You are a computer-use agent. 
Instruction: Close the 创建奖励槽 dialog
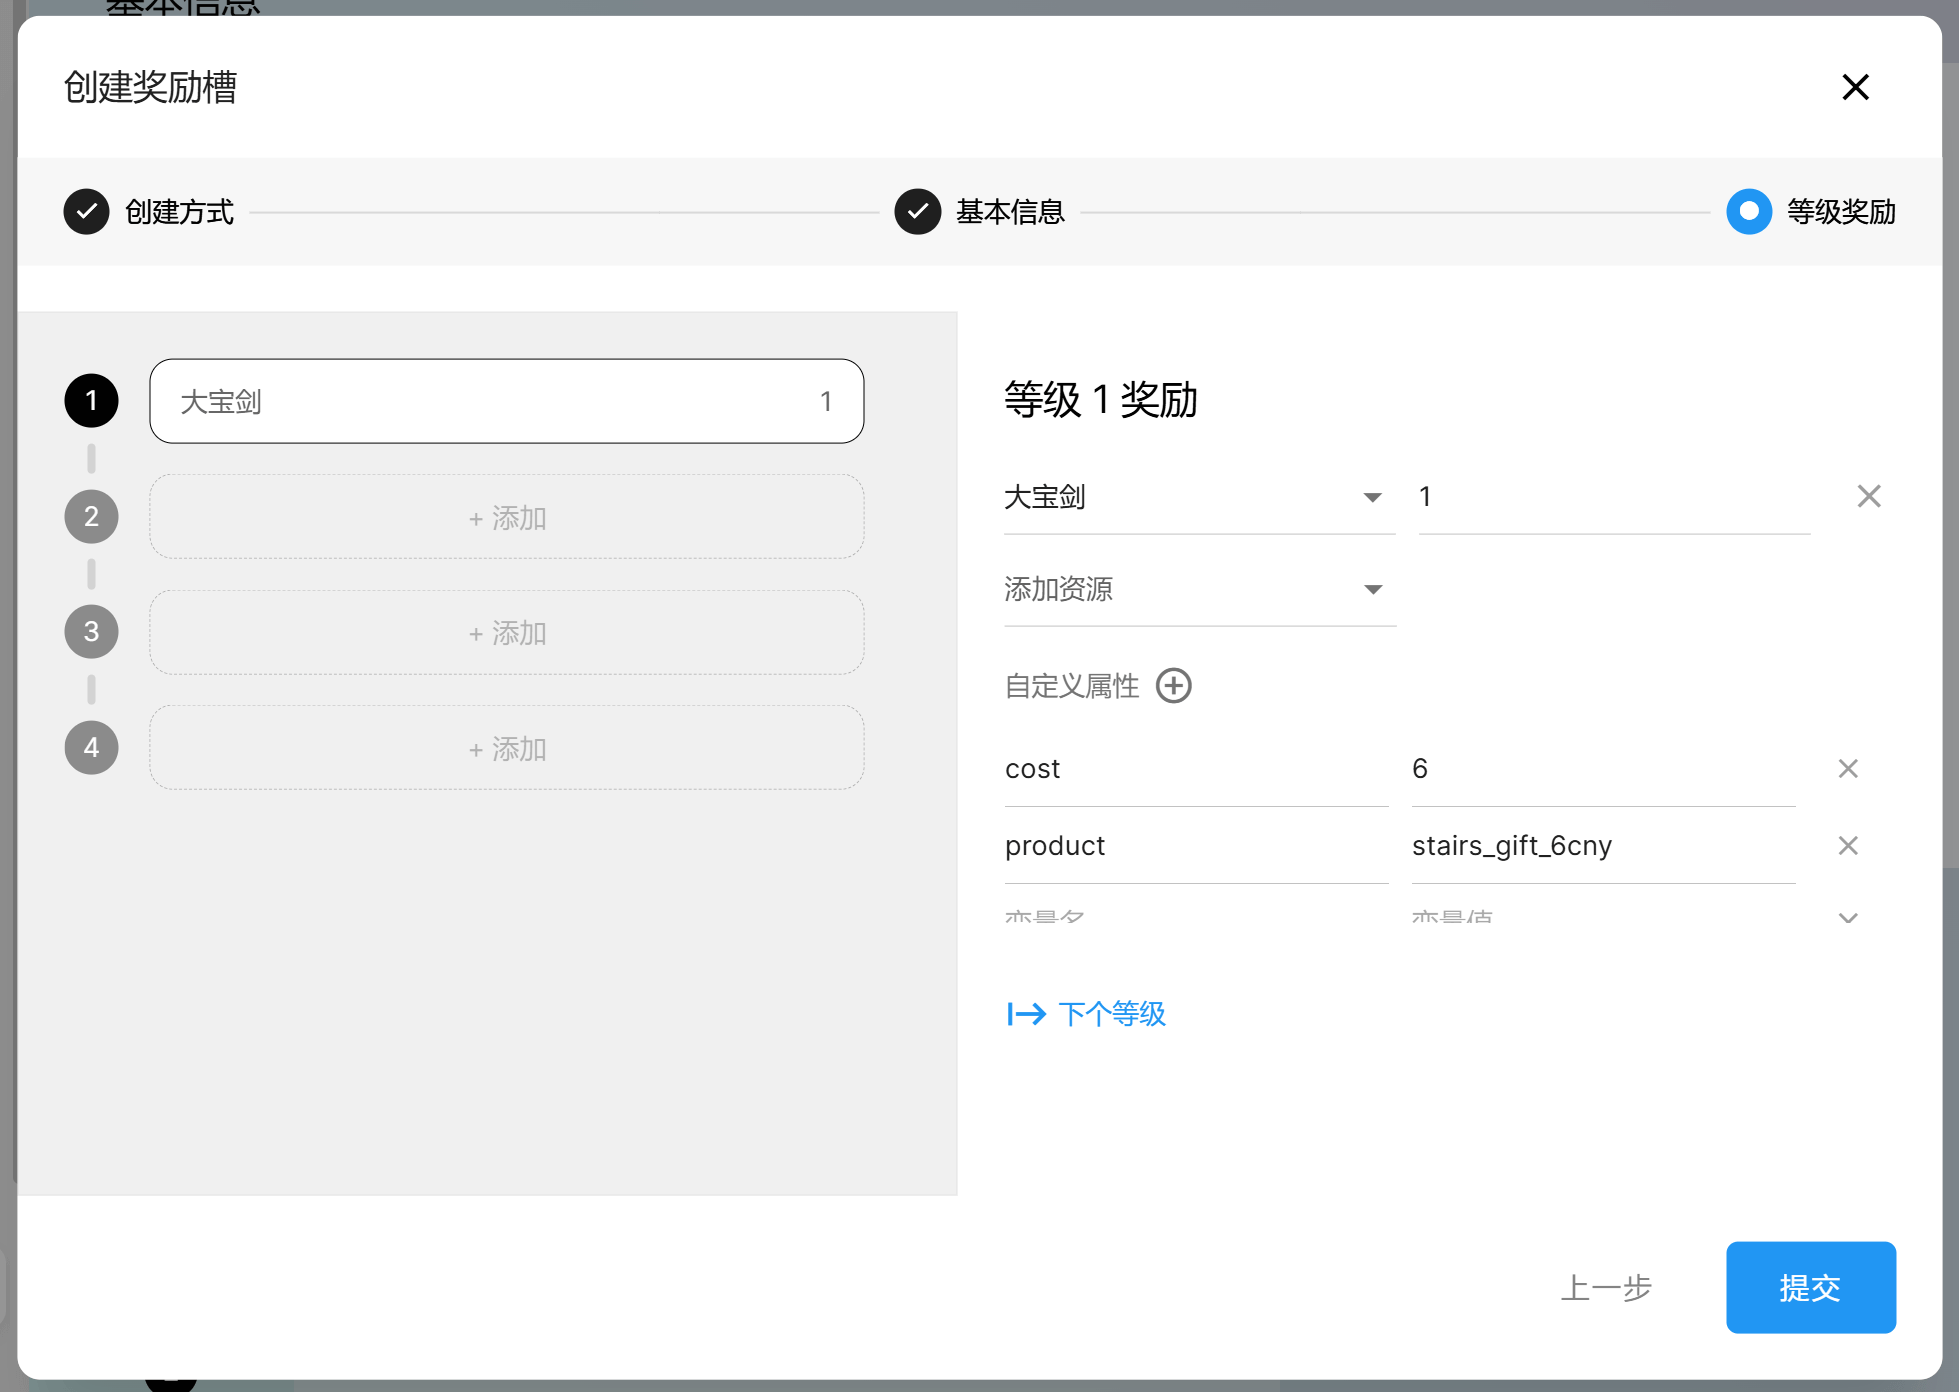tap(1855, 87)
